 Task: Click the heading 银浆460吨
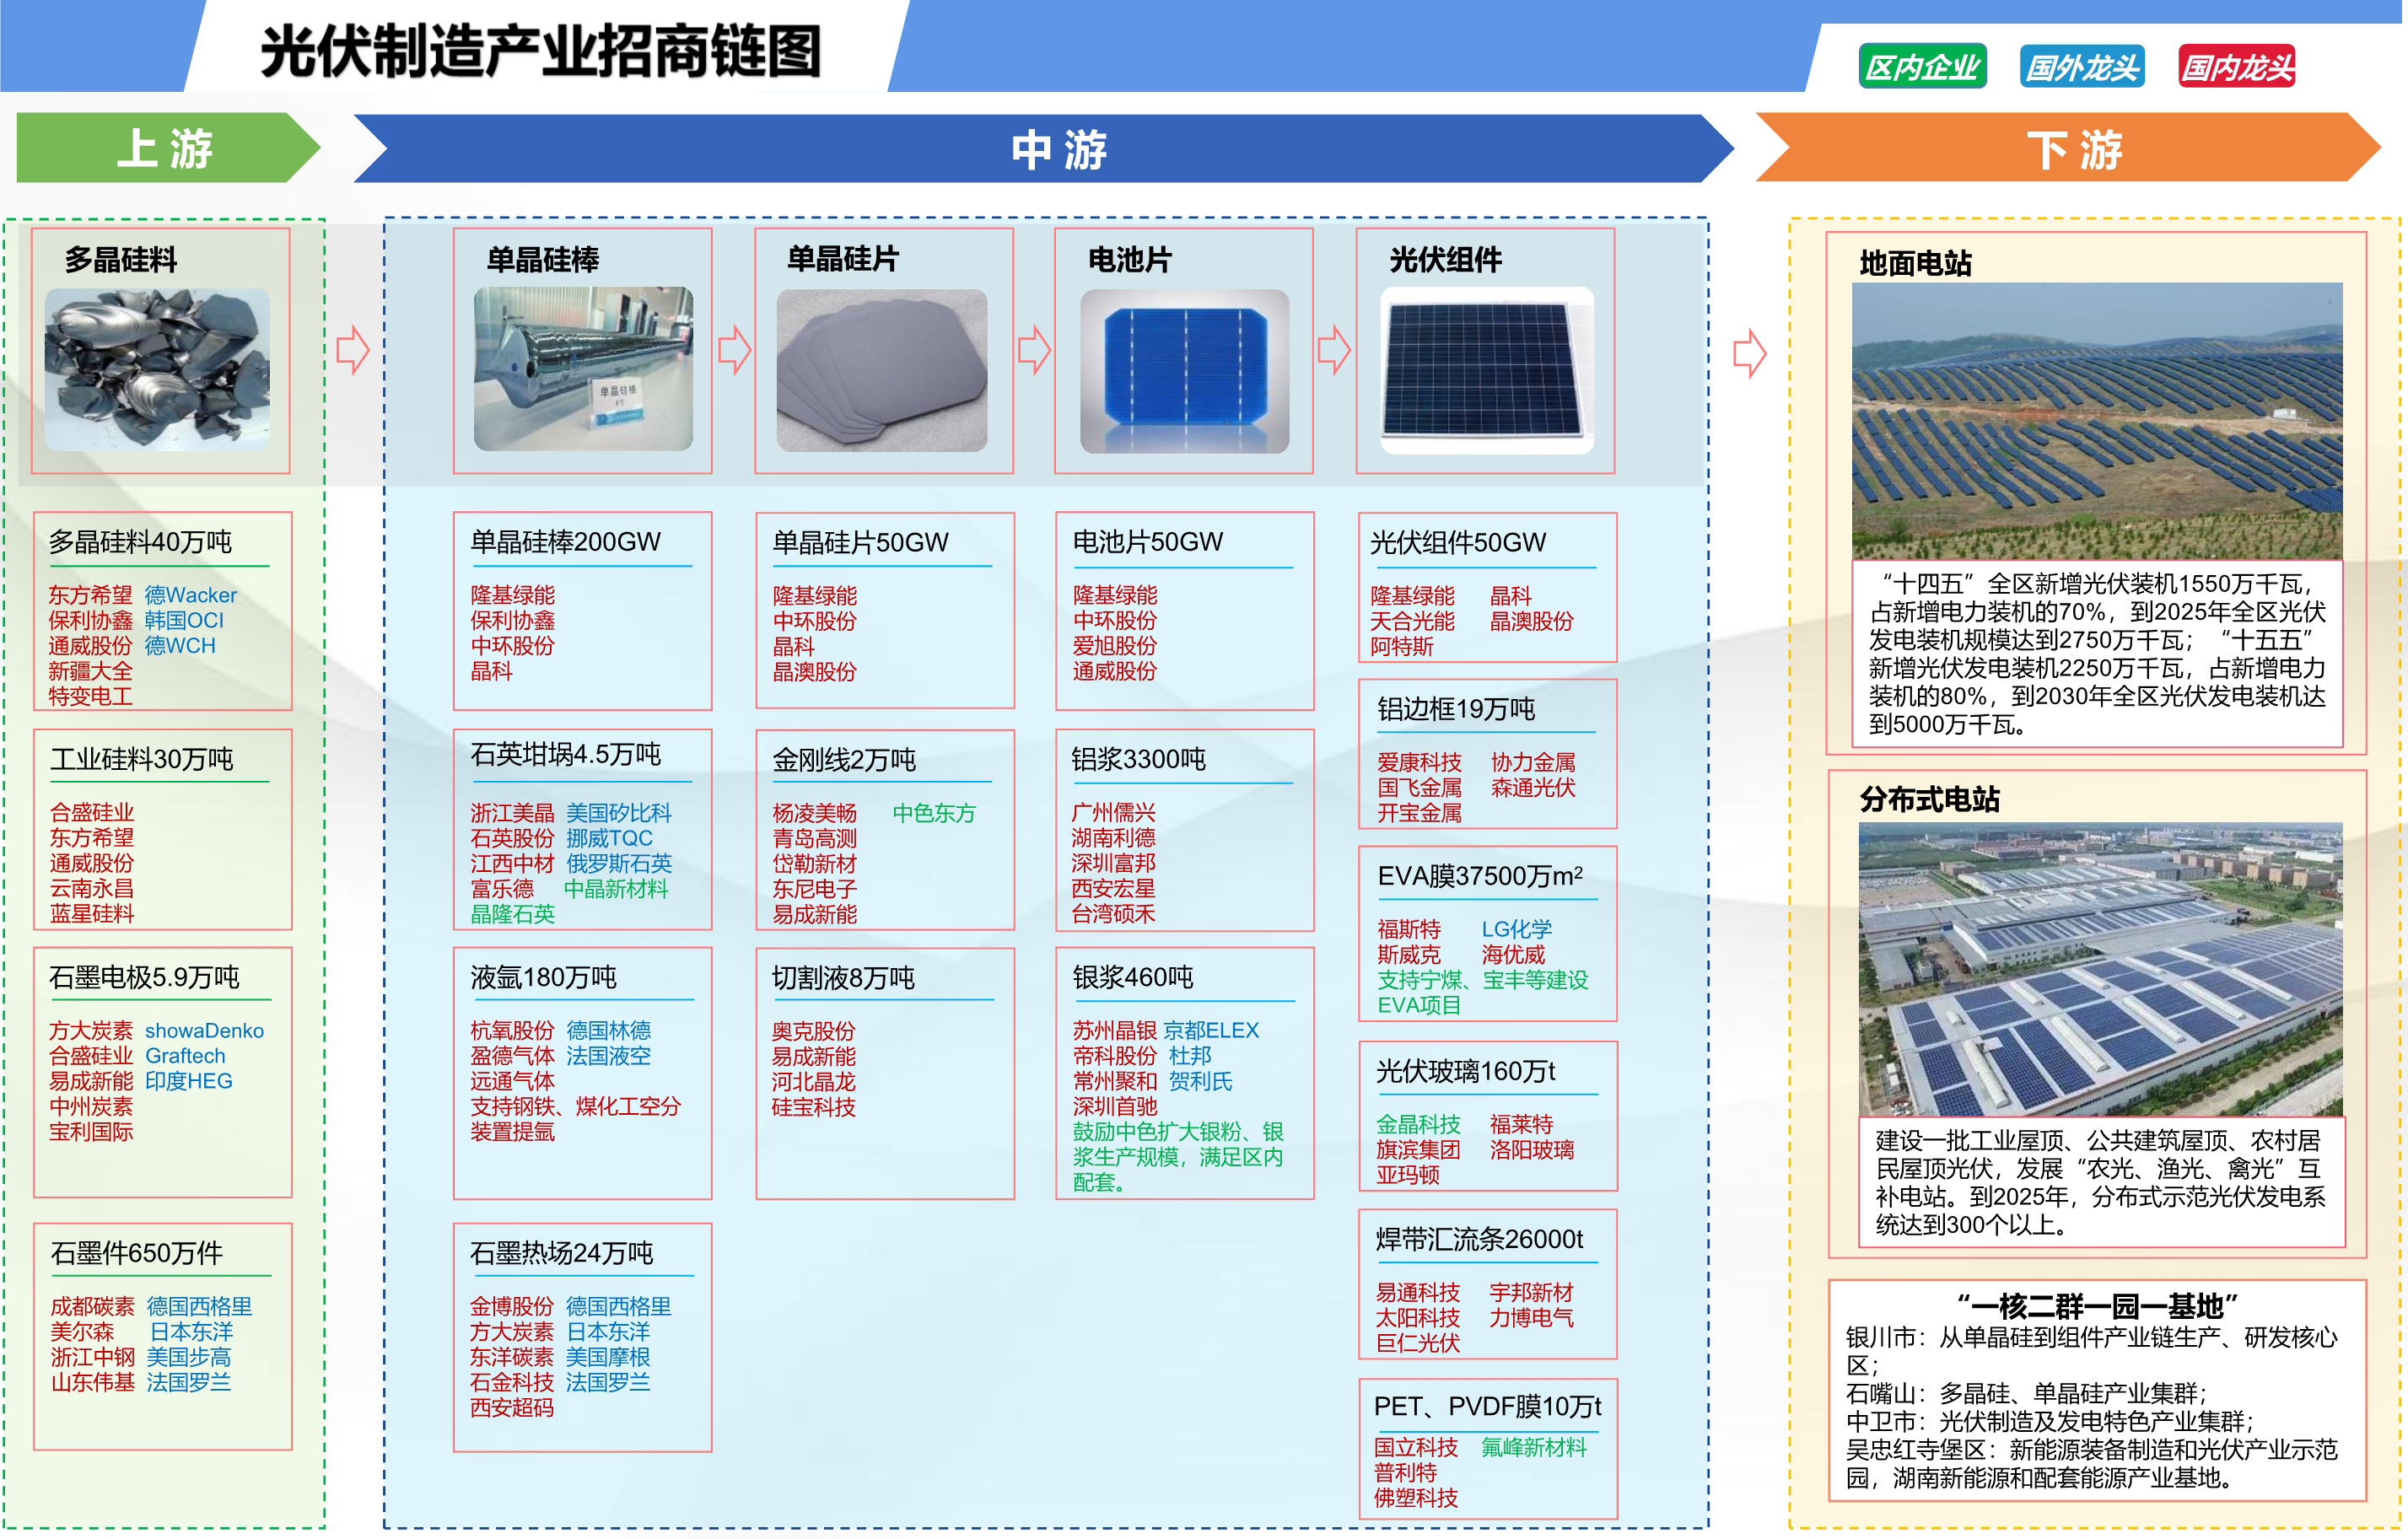tap(1132, 977)
